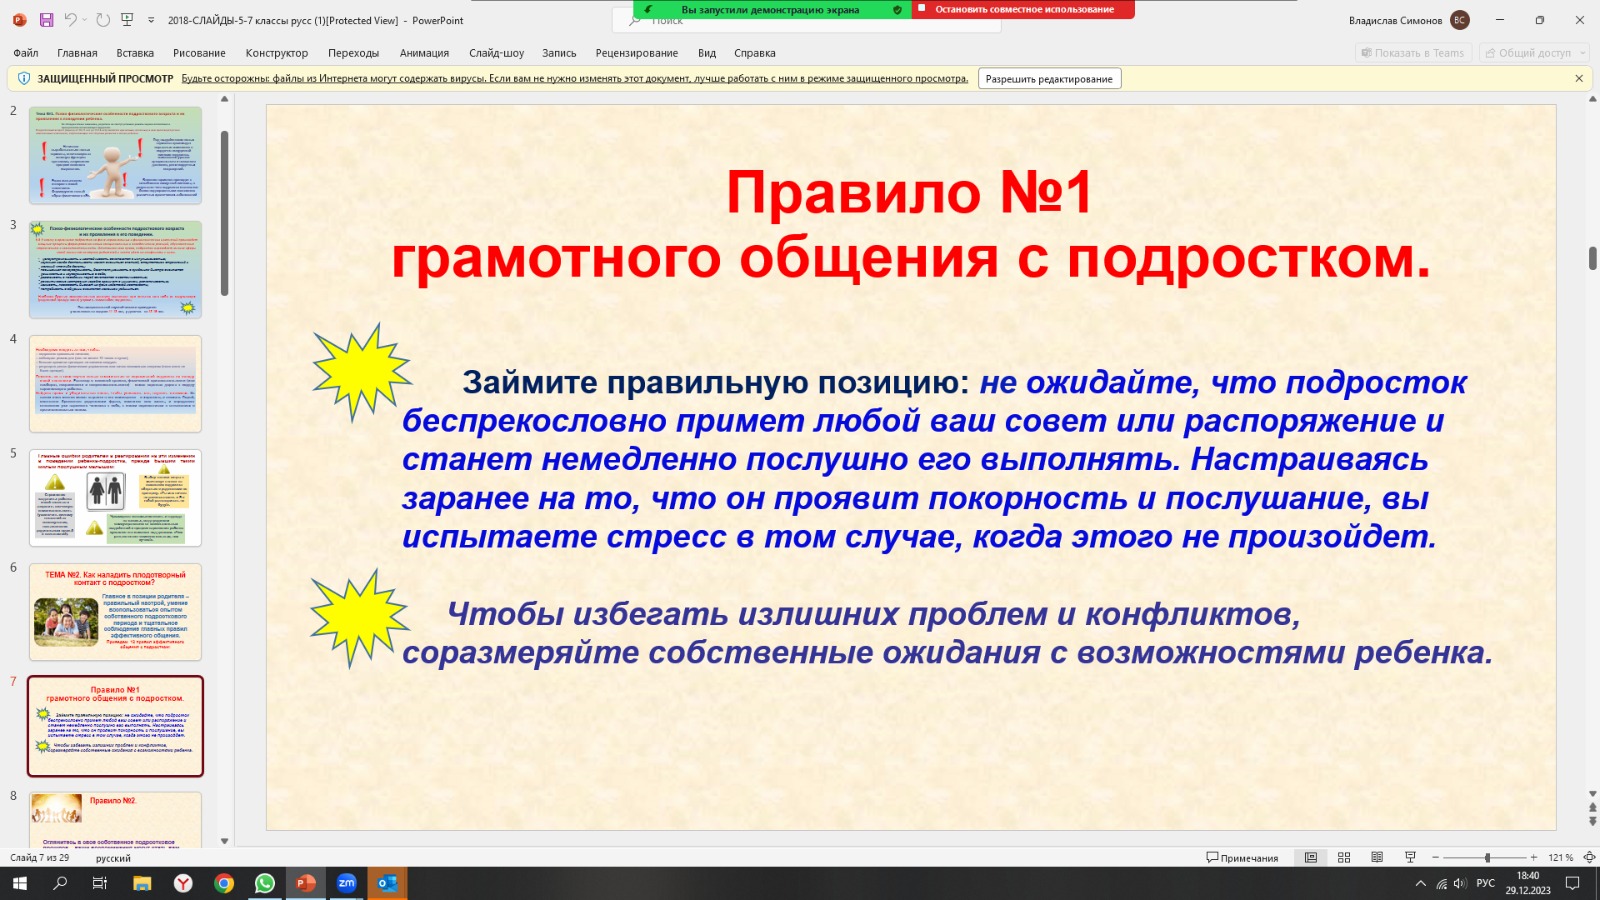Click the Save icon in title bar
The height and width of the screenshot is (900, 1600).
[x=46, y=20]
